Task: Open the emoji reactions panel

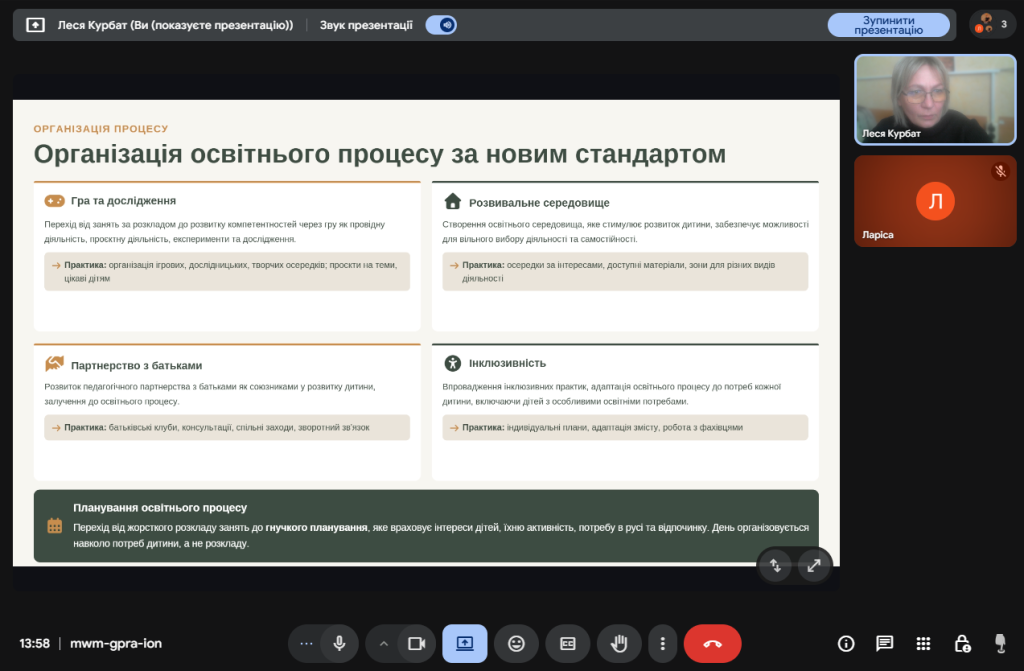Action: (x=516, y=643)
